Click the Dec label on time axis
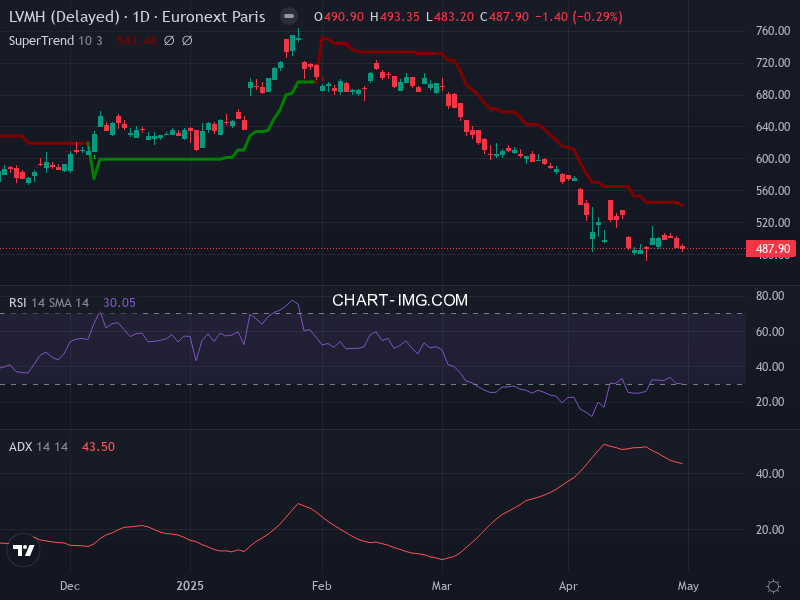The width and height of the screenshot is (800, 600). 70,586
